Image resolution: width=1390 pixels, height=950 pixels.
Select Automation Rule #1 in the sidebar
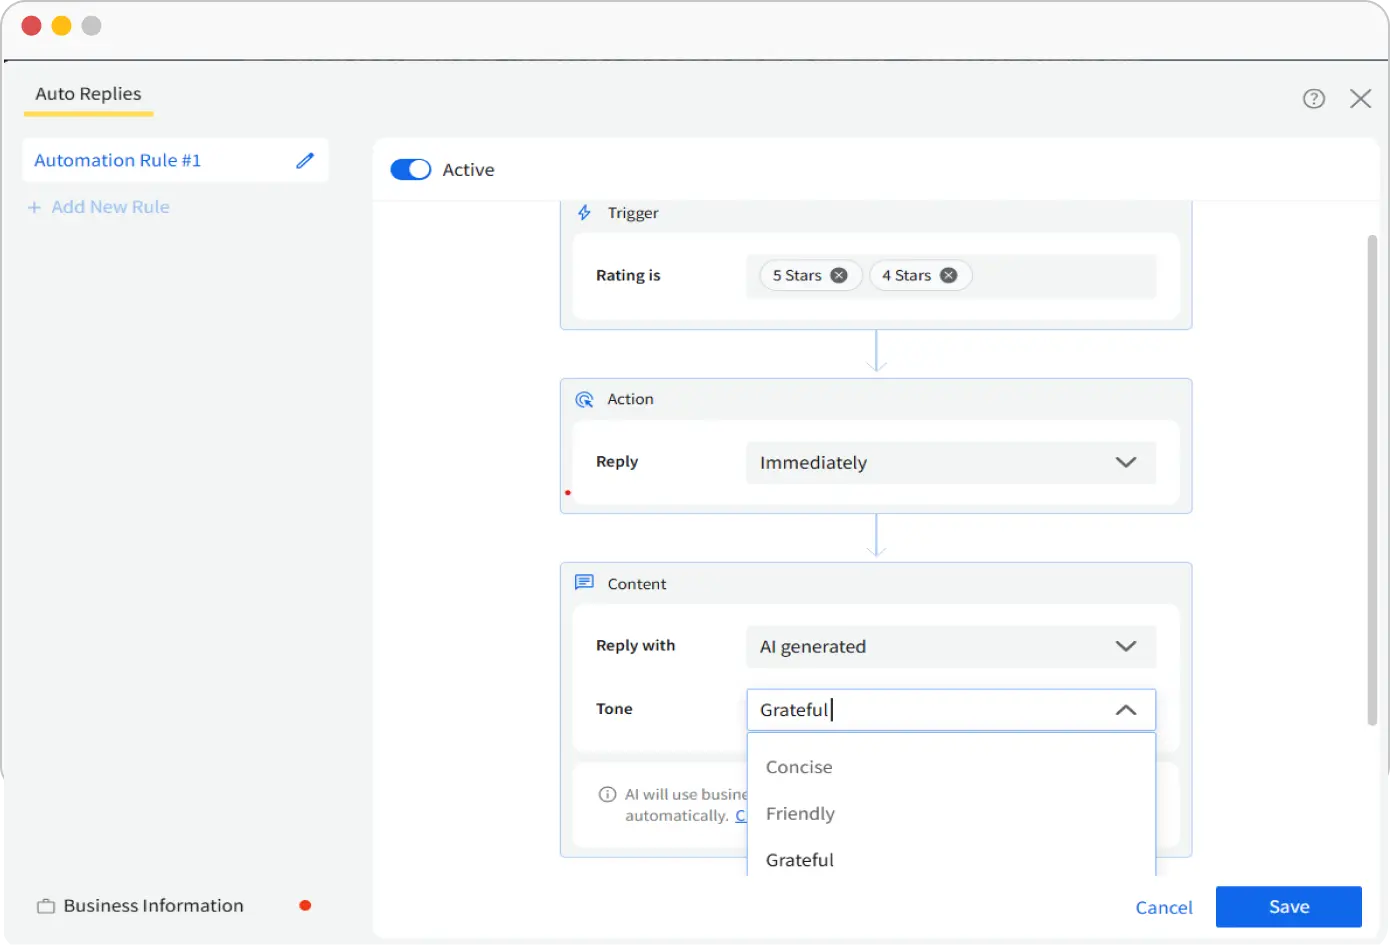(117, 160)
